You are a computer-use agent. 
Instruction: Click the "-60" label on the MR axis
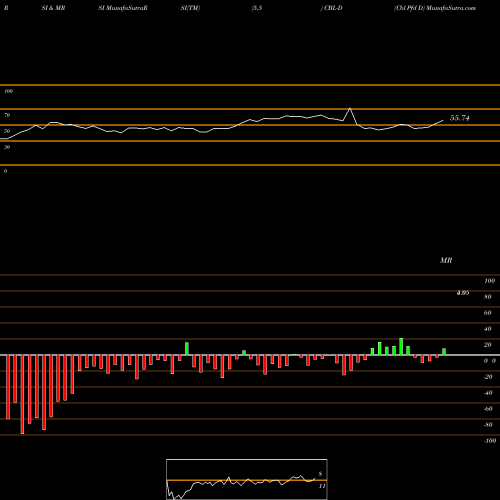pos(488,409)
